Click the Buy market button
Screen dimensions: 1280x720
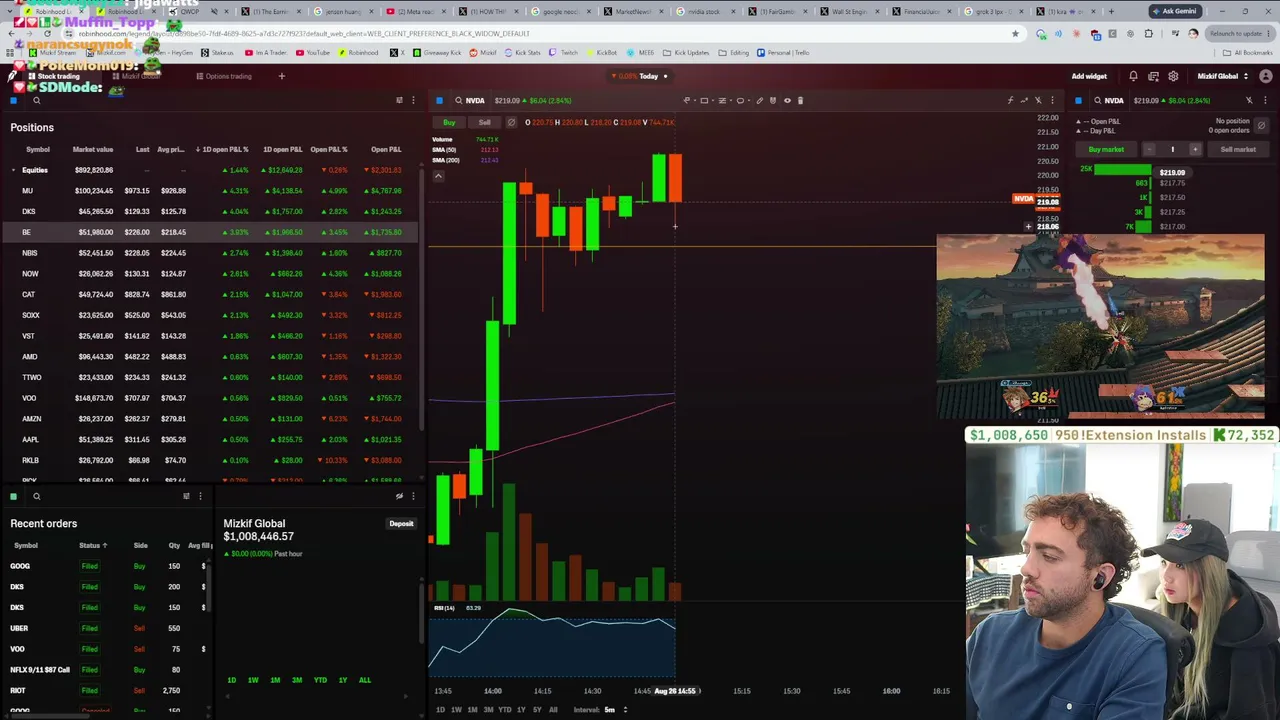[1106, 149]
